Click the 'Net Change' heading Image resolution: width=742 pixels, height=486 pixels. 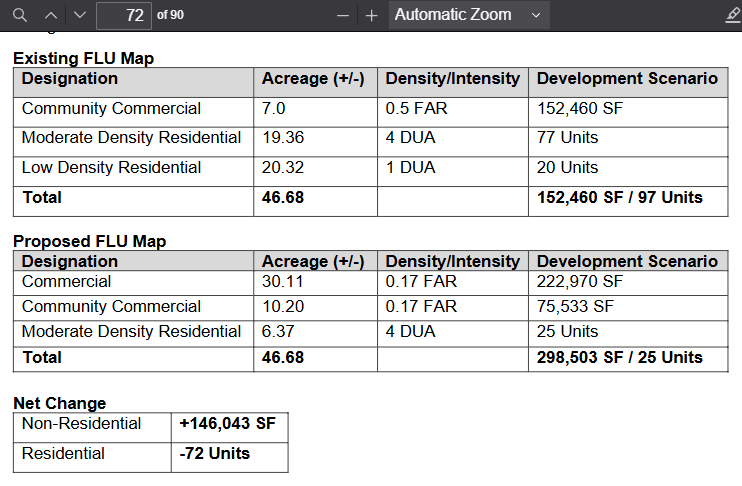tap(60, 403)
